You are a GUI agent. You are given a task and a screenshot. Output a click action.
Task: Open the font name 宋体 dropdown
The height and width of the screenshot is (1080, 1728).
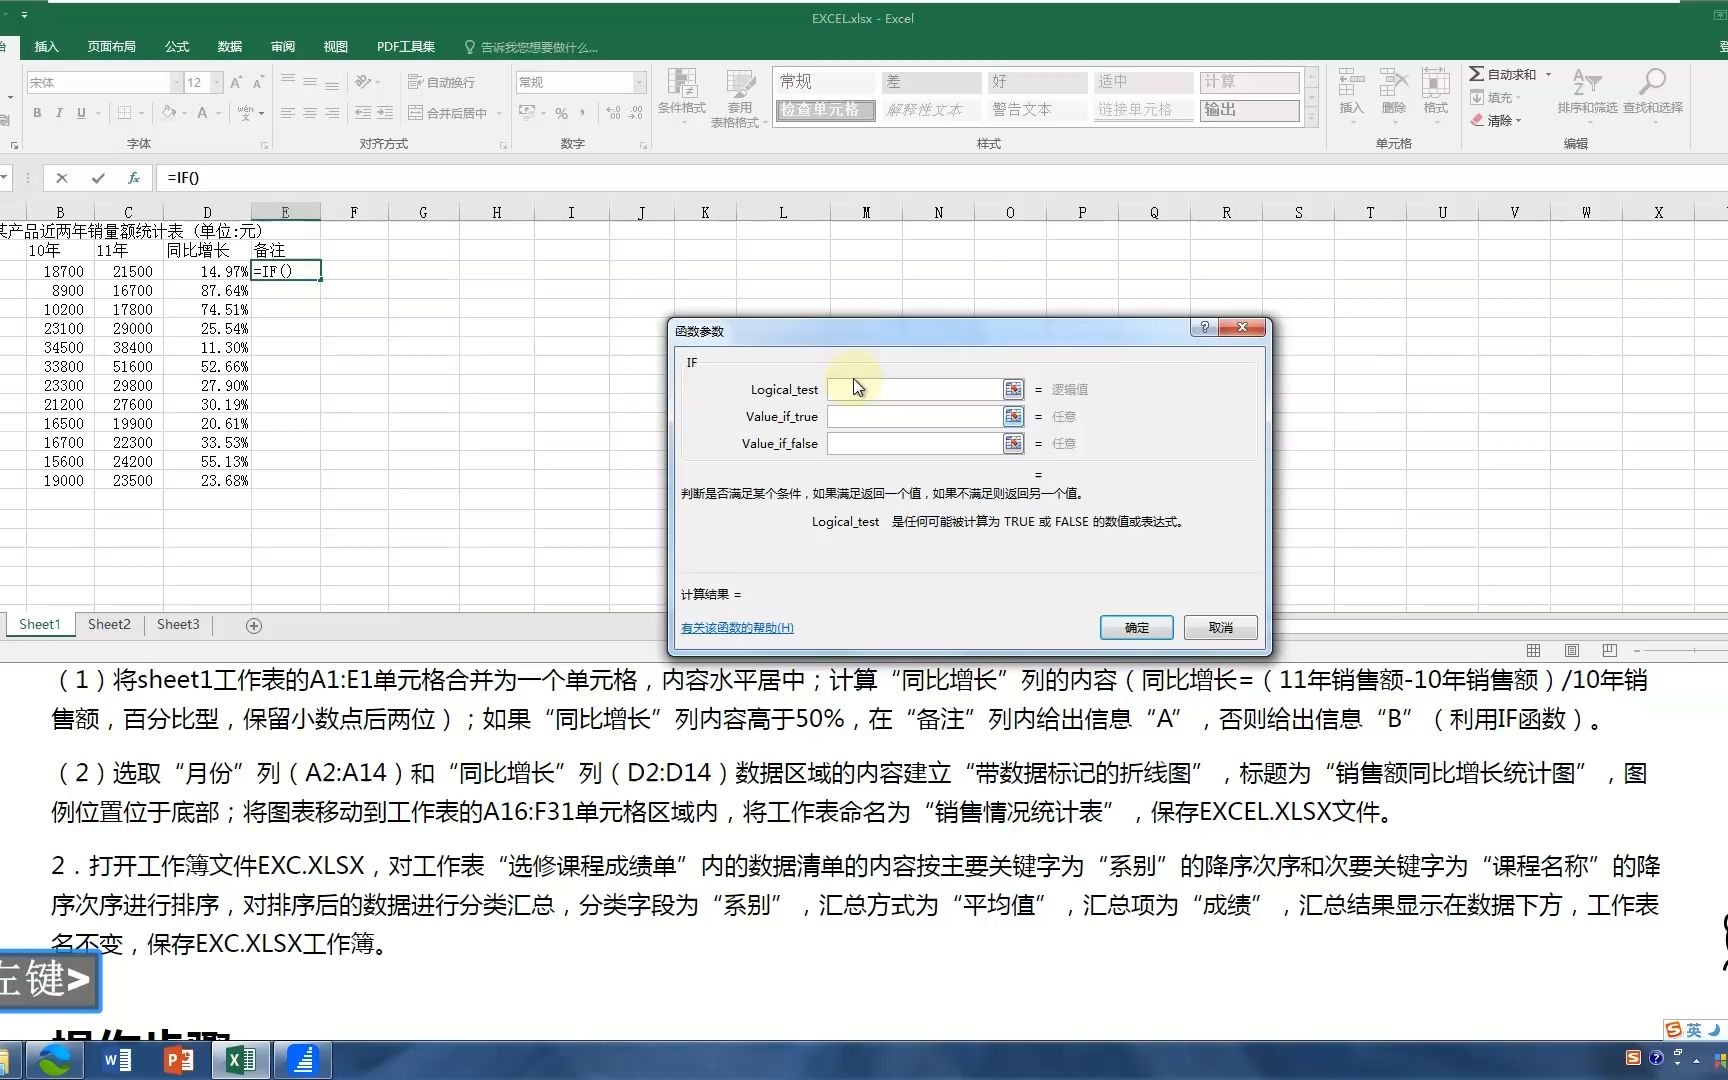coord(176,82)
